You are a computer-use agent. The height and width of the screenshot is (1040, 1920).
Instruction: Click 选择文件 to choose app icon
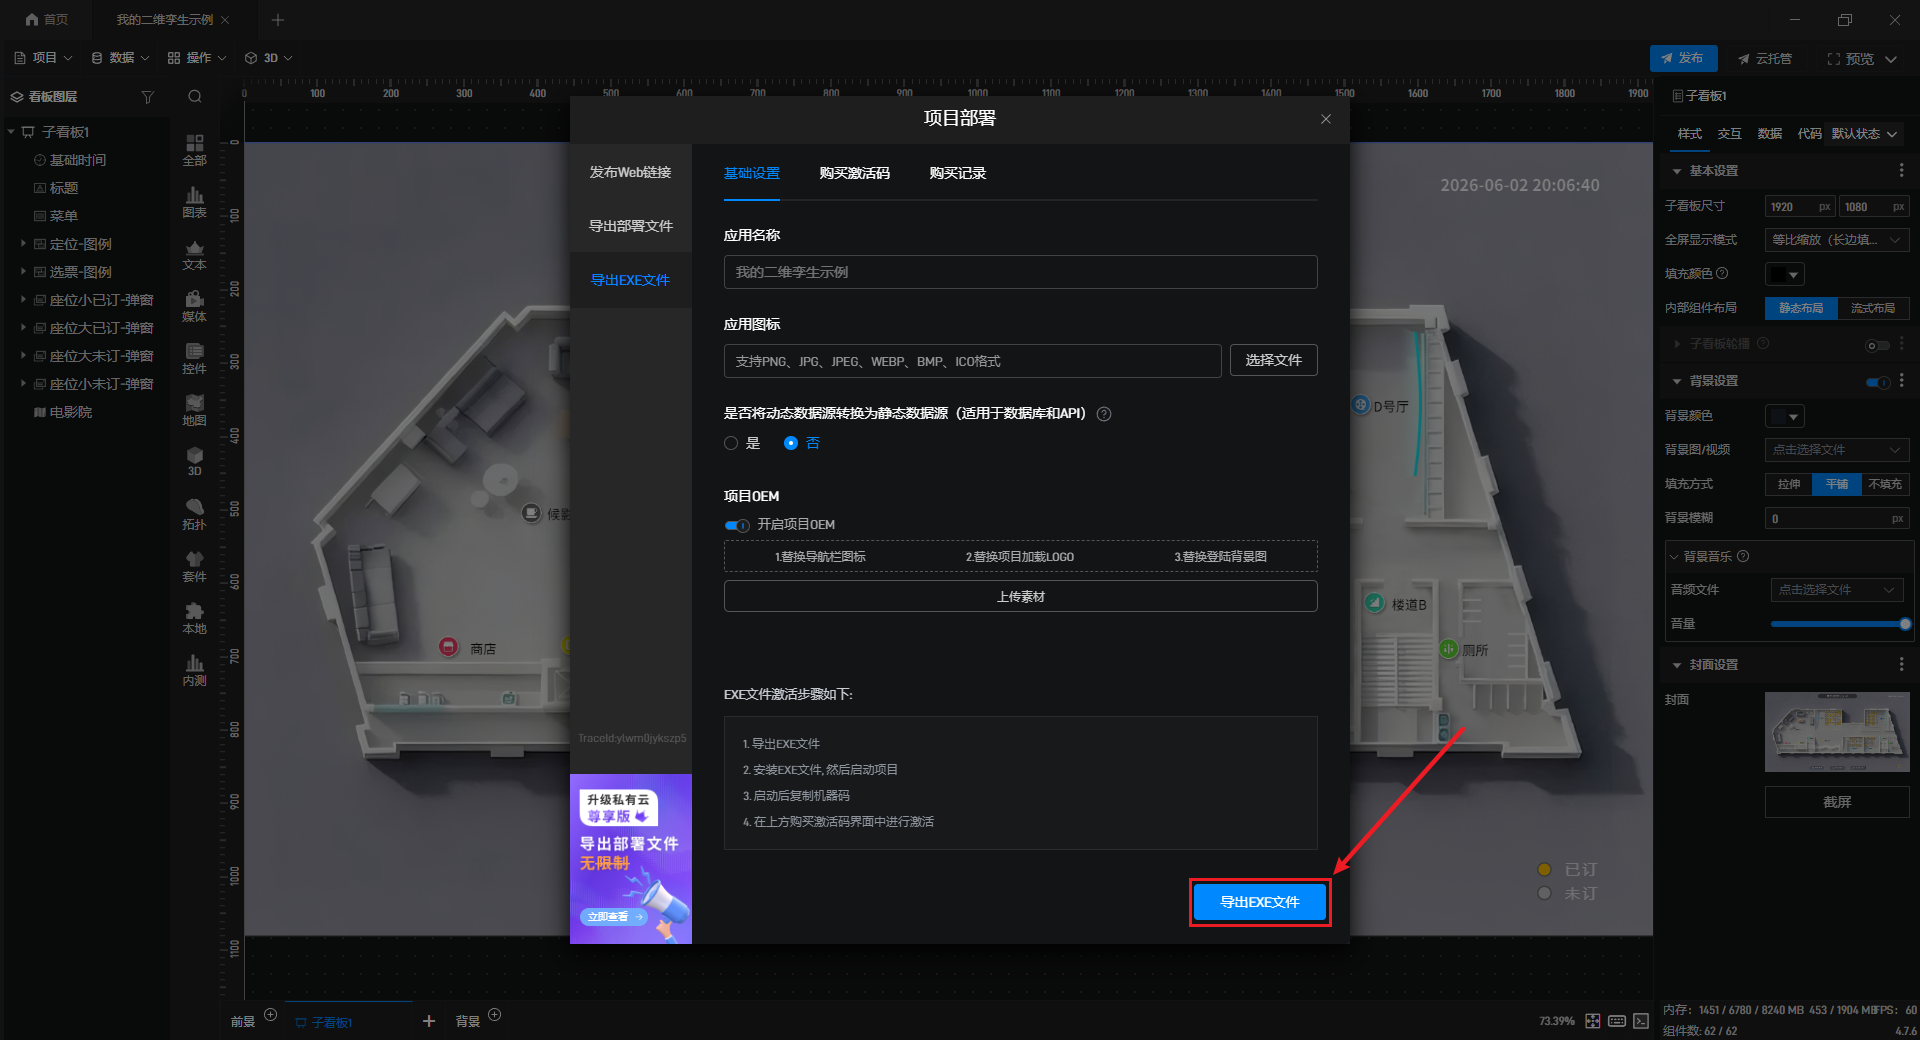pyautogui.click(x=1273, y=360)
